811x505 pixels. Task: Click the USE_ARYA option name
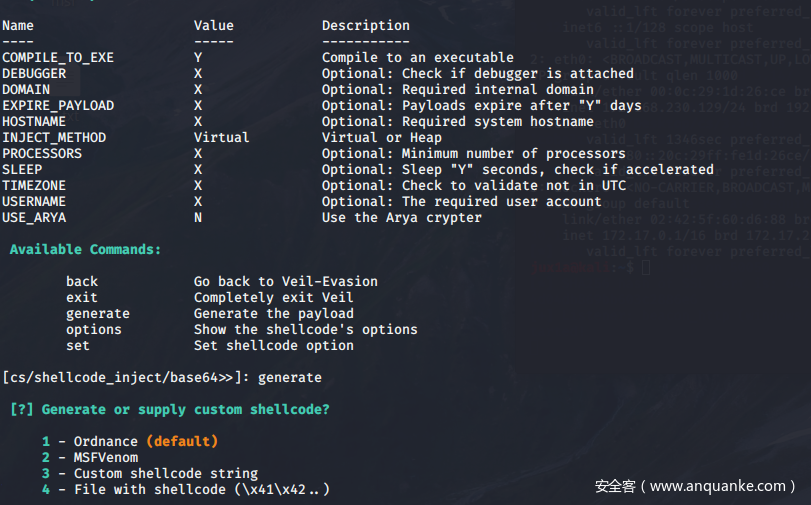click(34, 218)
